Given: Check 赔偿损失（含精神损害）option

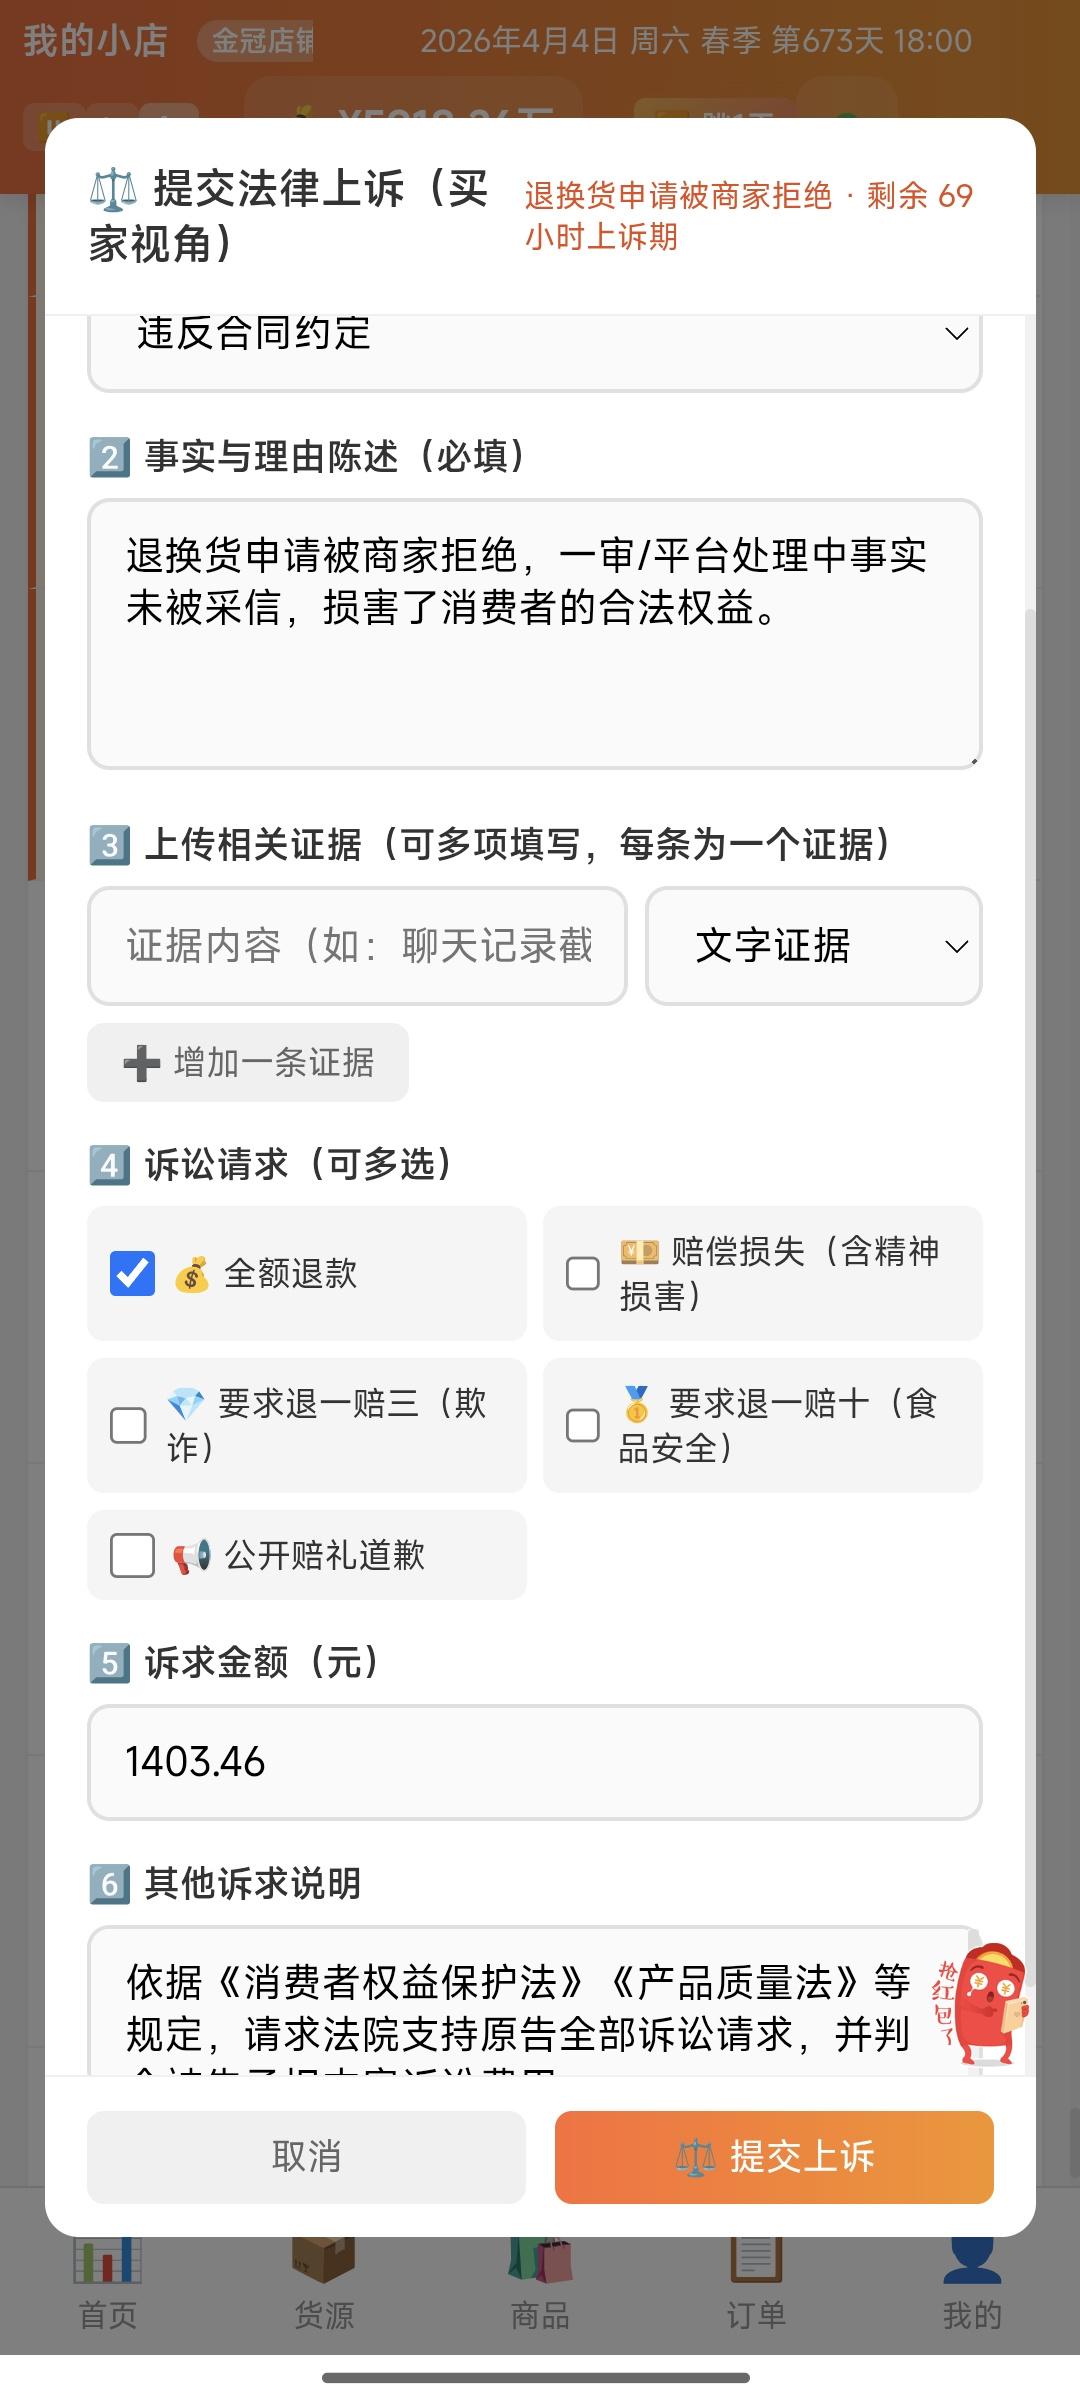Looking at the screenshot, I should point(583,1273).
